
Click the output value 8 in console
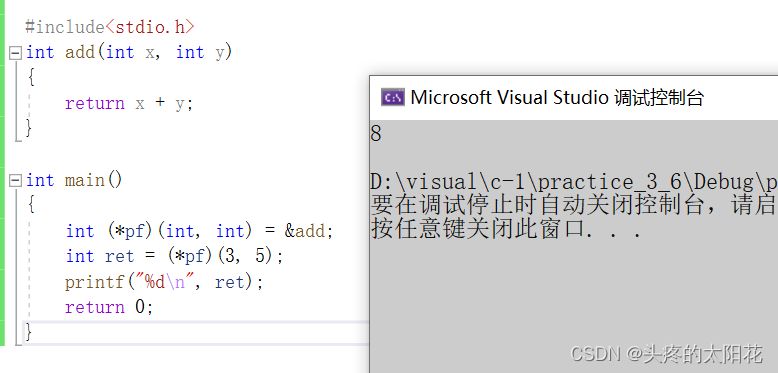click(x=376, y=133)
